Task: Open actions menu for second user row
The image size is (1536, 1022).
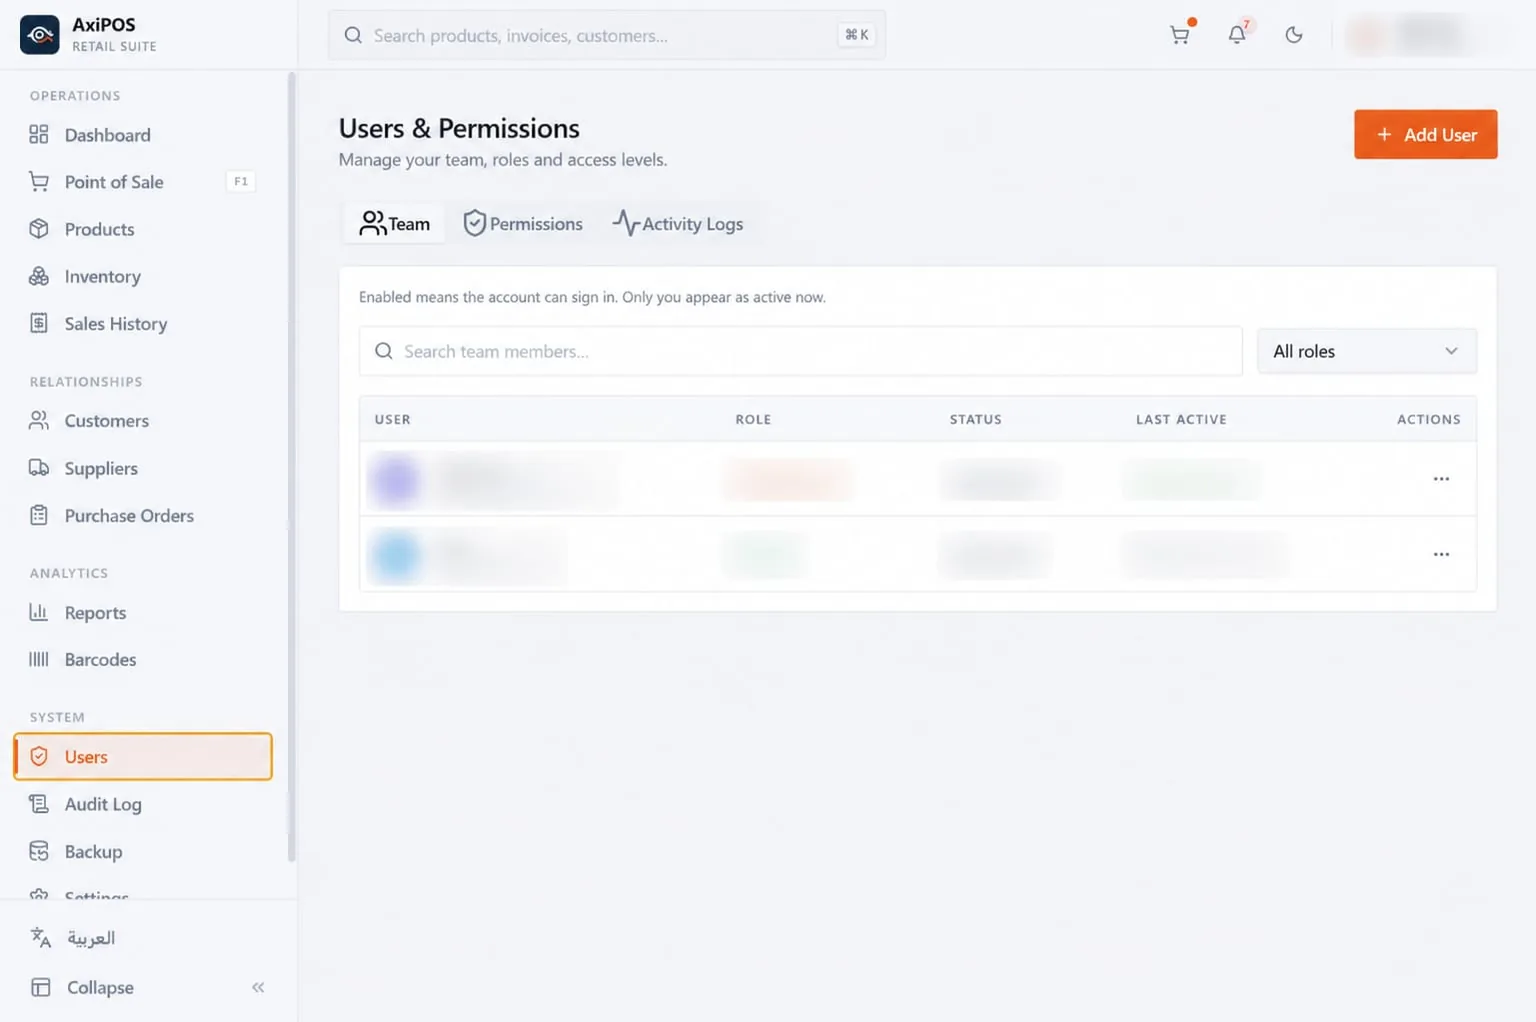Action: 1441,554
